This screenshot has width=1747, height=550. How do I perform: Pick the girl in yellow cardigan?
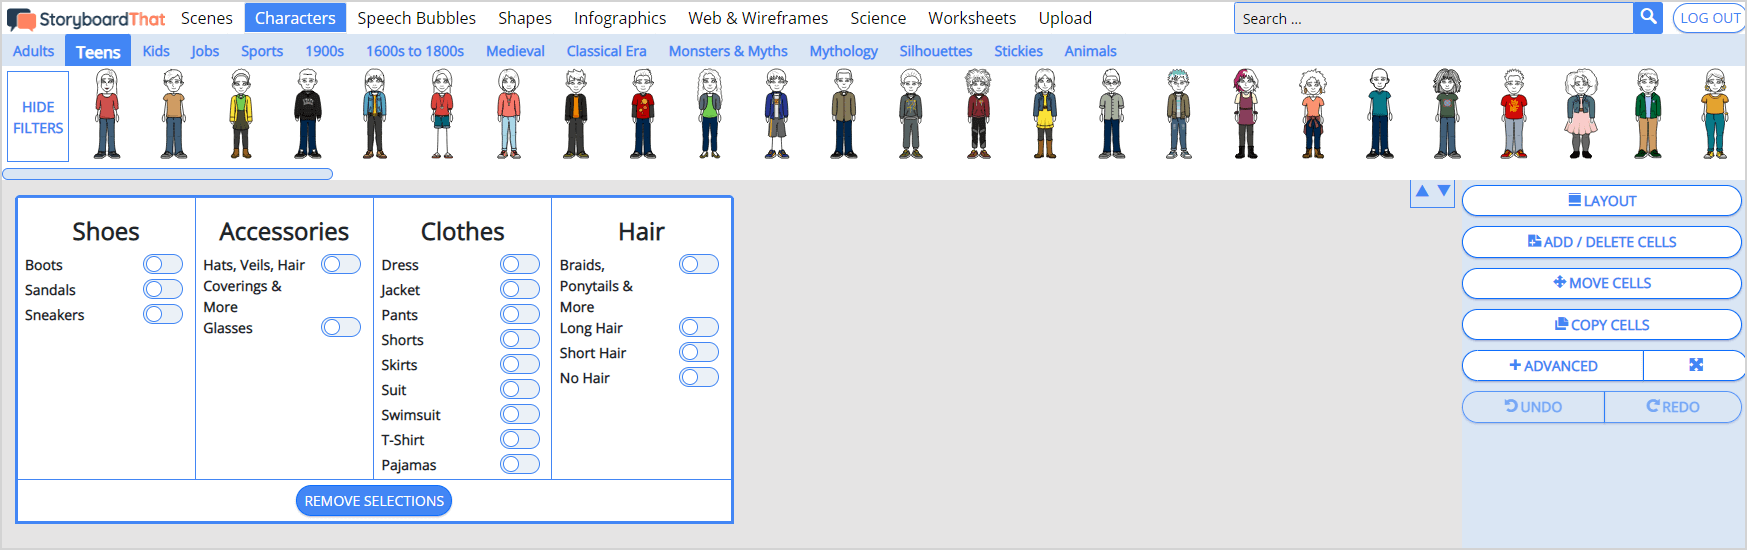(241, 114)
